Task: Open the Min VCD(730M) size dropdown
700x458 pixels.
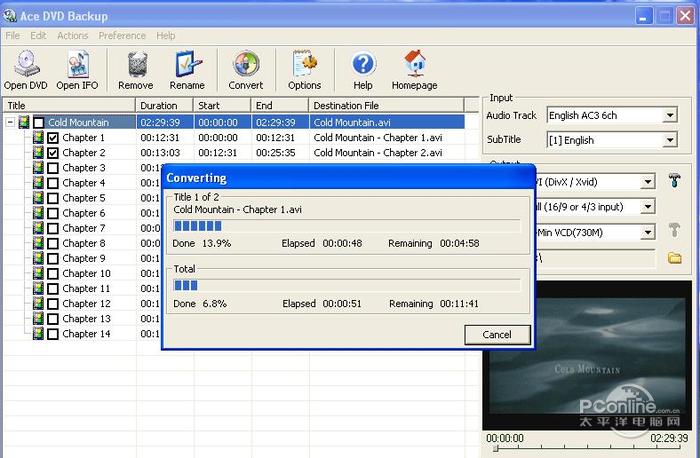Action: coord(648,232)
